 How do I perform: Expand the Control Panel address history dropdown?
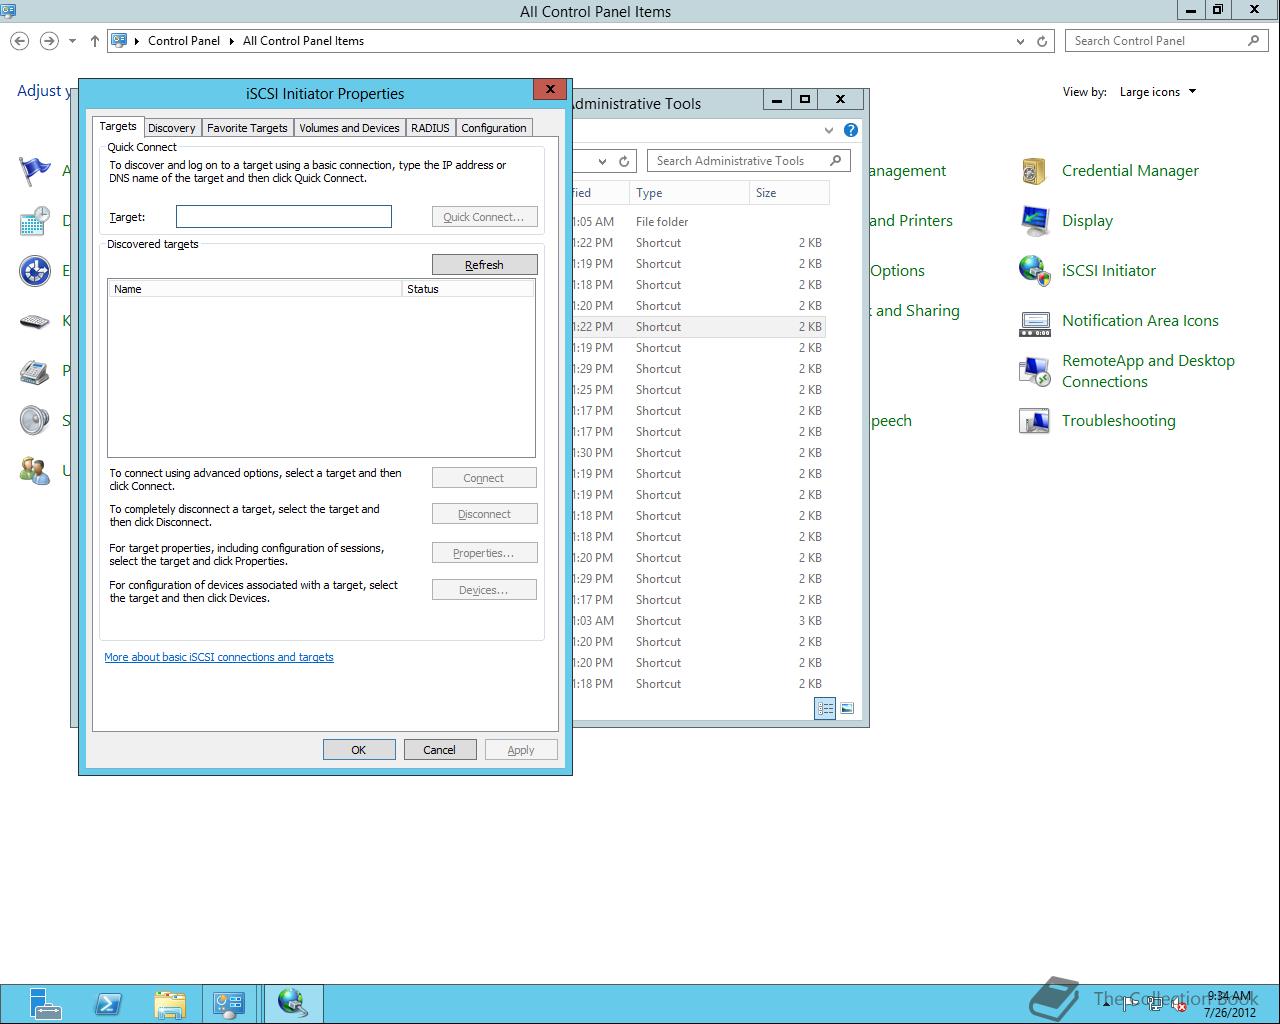click(x=1020, y=41)
